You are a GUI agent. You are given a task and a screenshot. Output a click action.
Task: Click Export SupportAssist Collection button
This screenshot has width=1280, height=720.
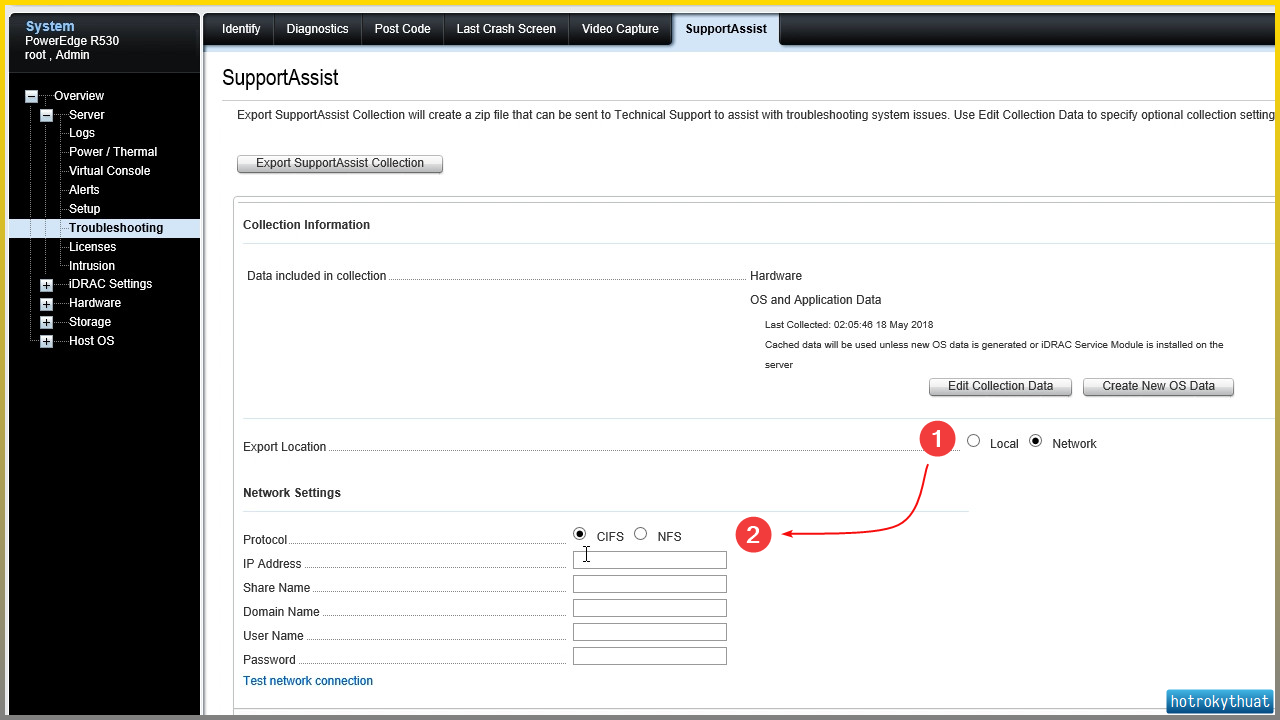[x=340, y=163]
